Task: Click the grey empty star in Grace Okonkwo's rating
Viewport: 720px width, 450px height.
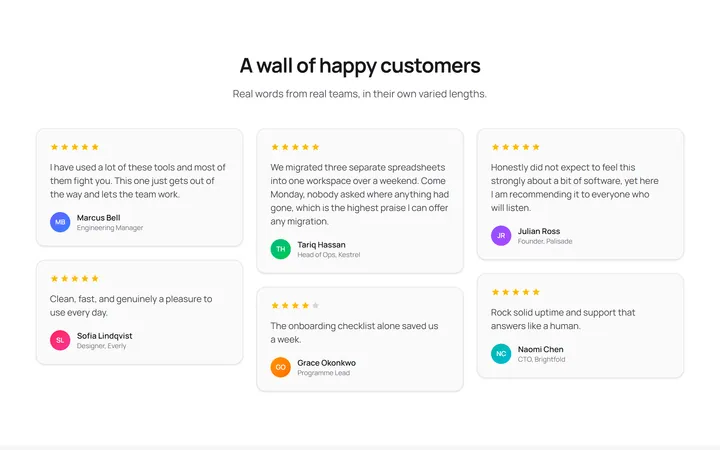Action: 315,305
